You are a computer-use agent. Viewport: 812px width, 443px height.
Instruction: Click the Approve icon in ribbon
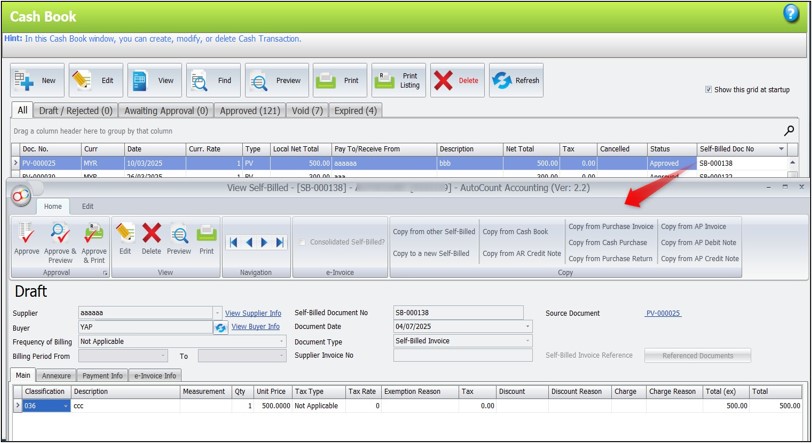(x=27, y=238)
